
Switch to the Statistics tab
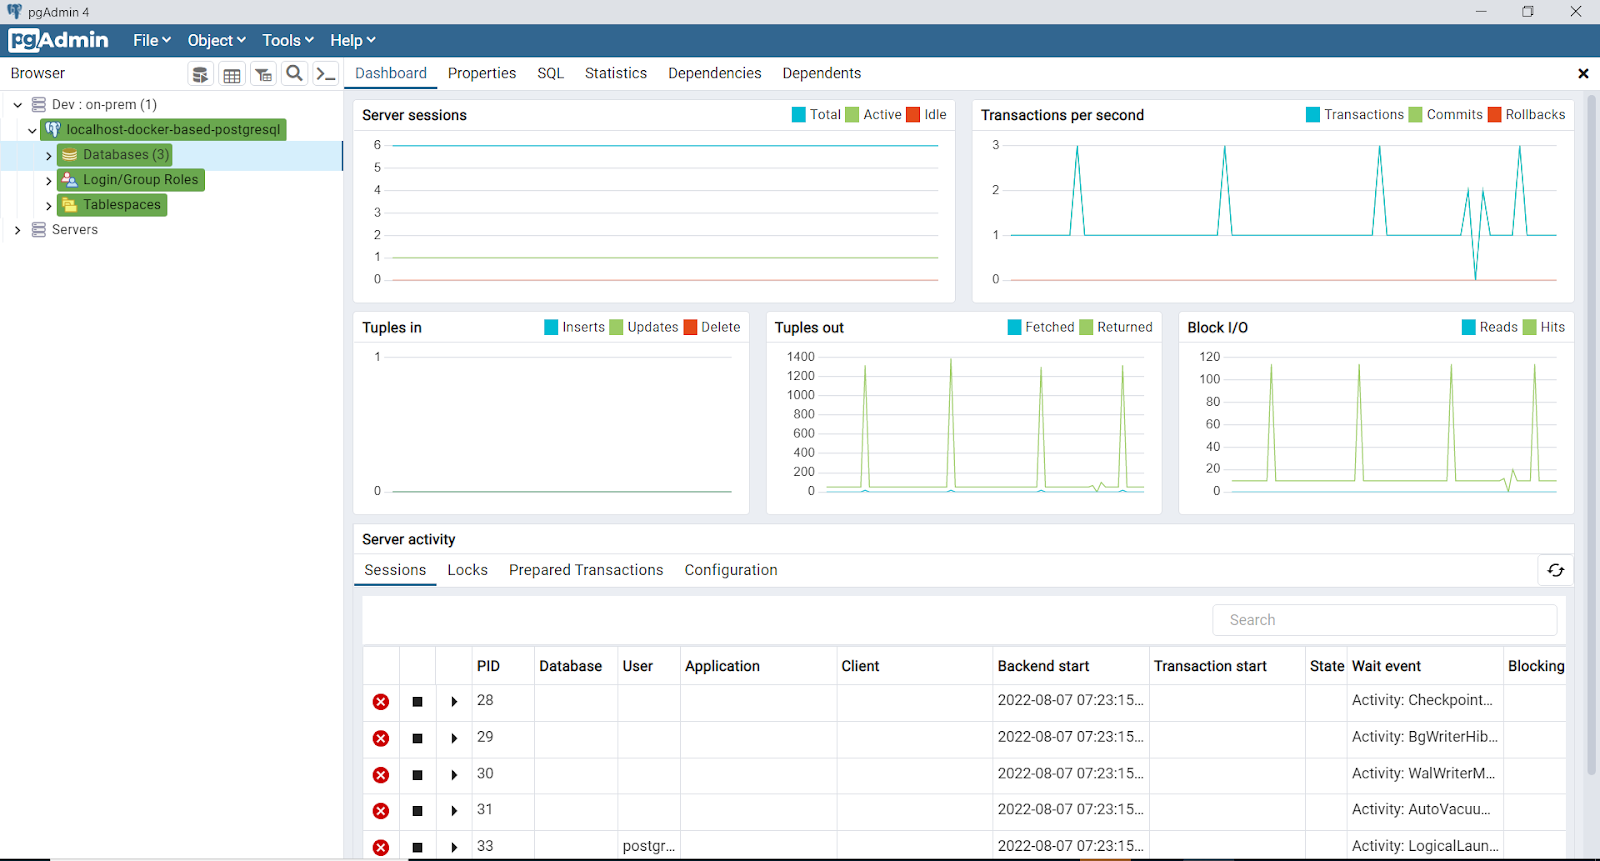616,73
